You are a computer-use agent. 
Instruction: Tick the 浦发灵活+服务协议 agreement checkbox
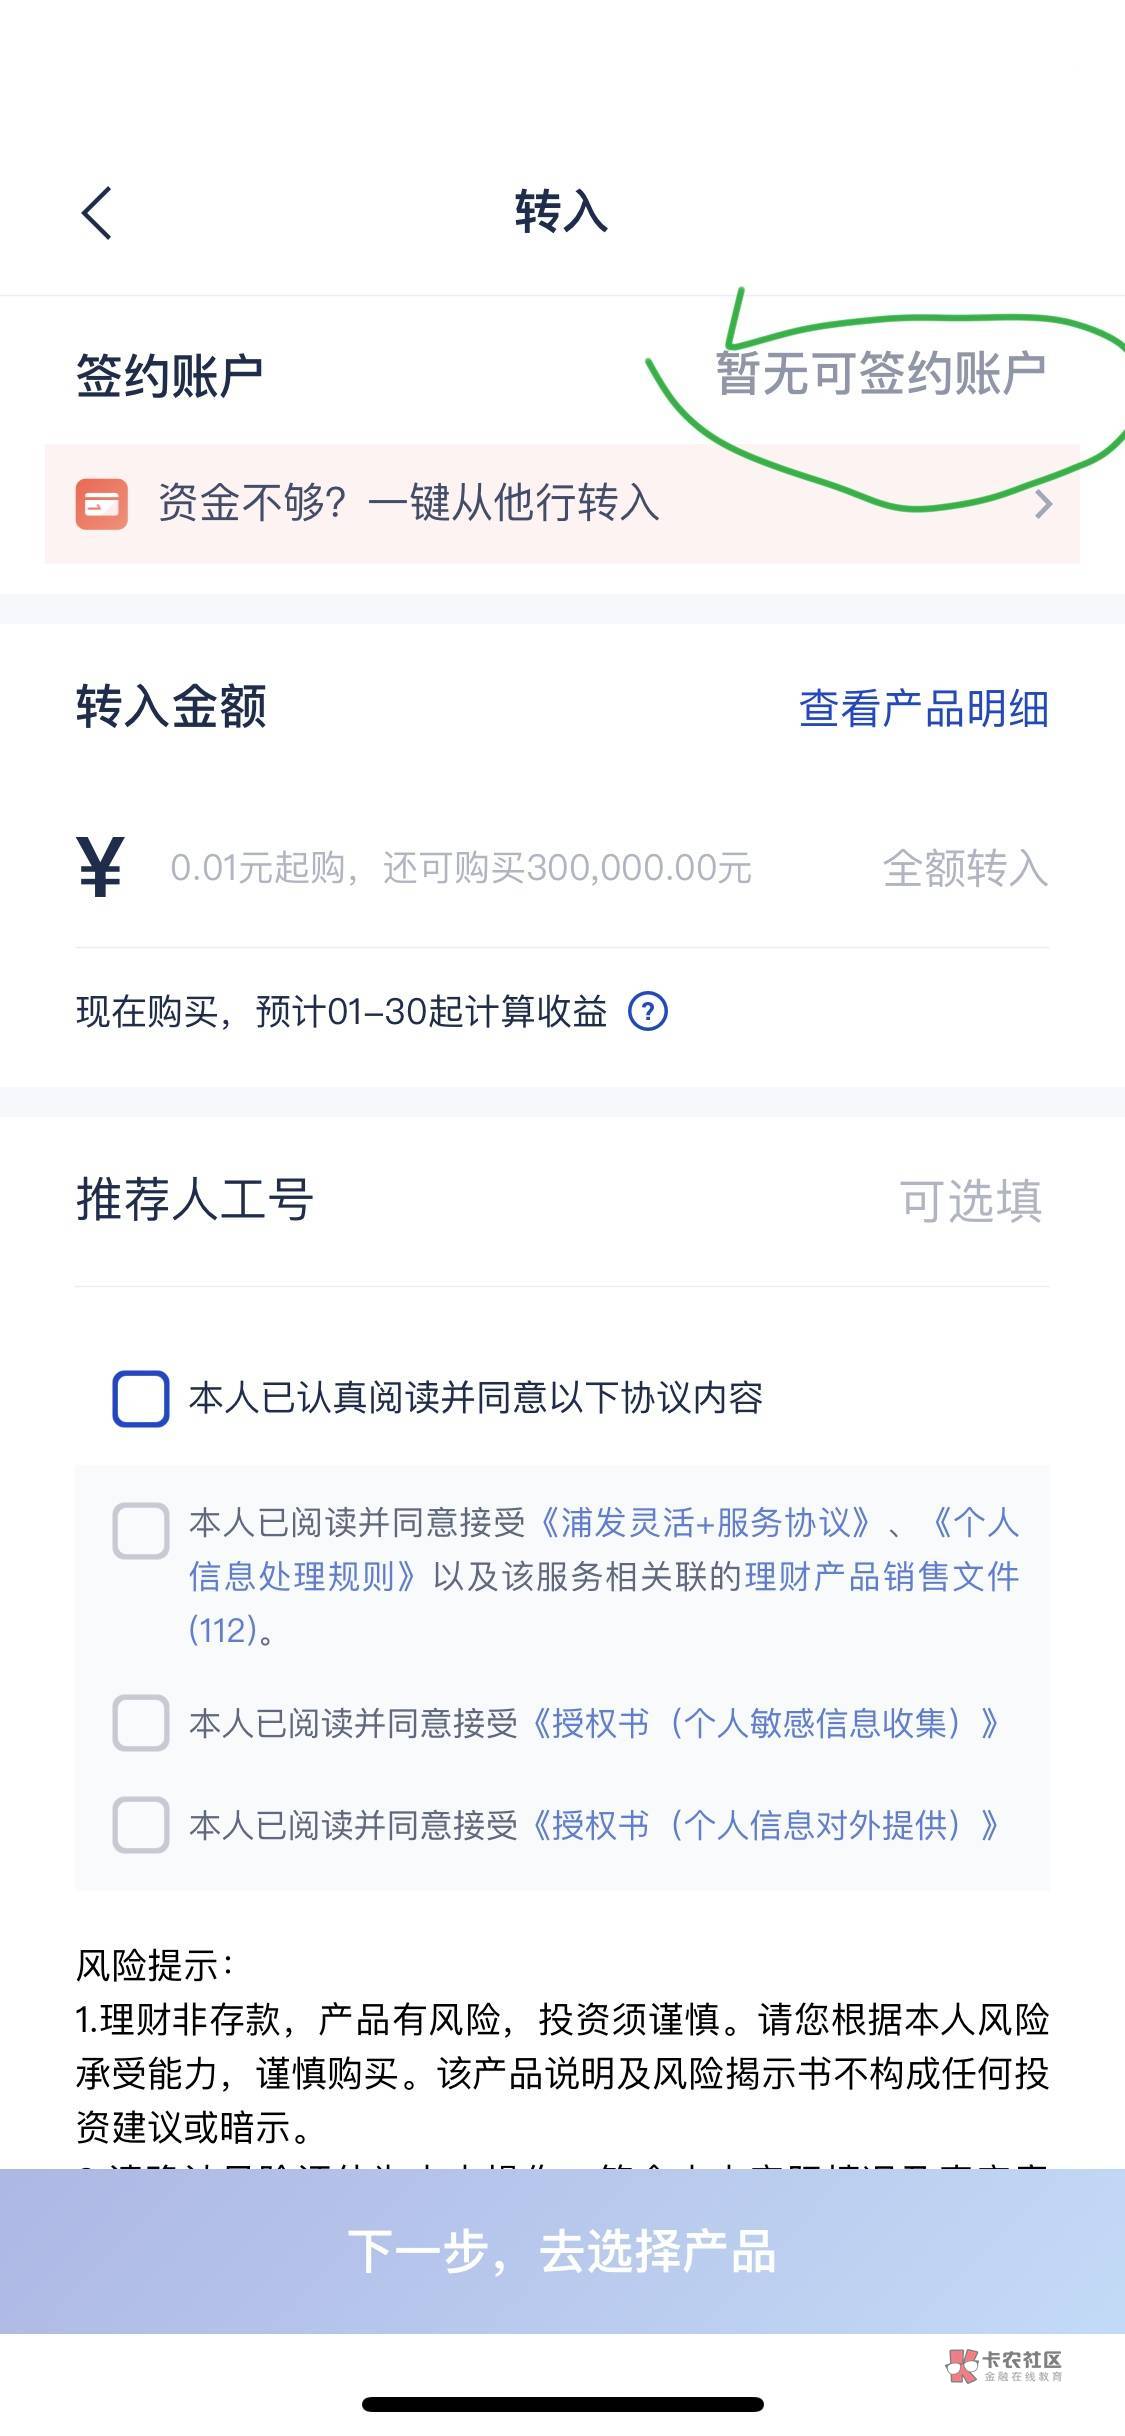[x=140, y=1530]
